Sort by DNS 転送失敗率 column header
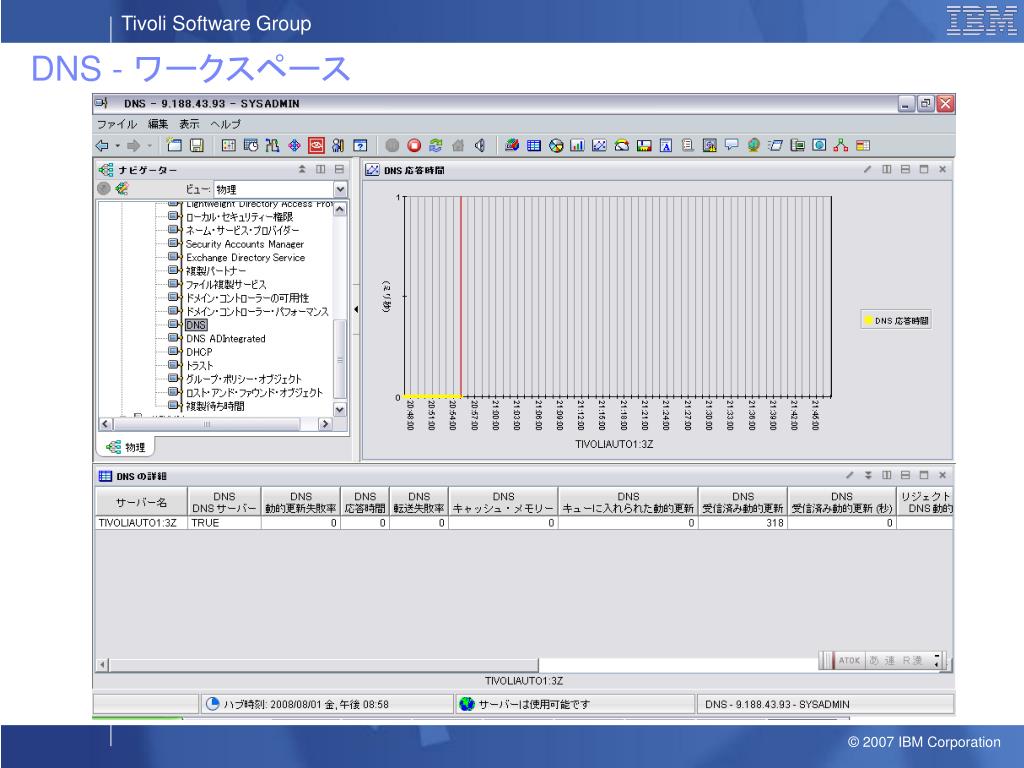The width and height of the screenshot is (1024, 768). coord(419,502)
